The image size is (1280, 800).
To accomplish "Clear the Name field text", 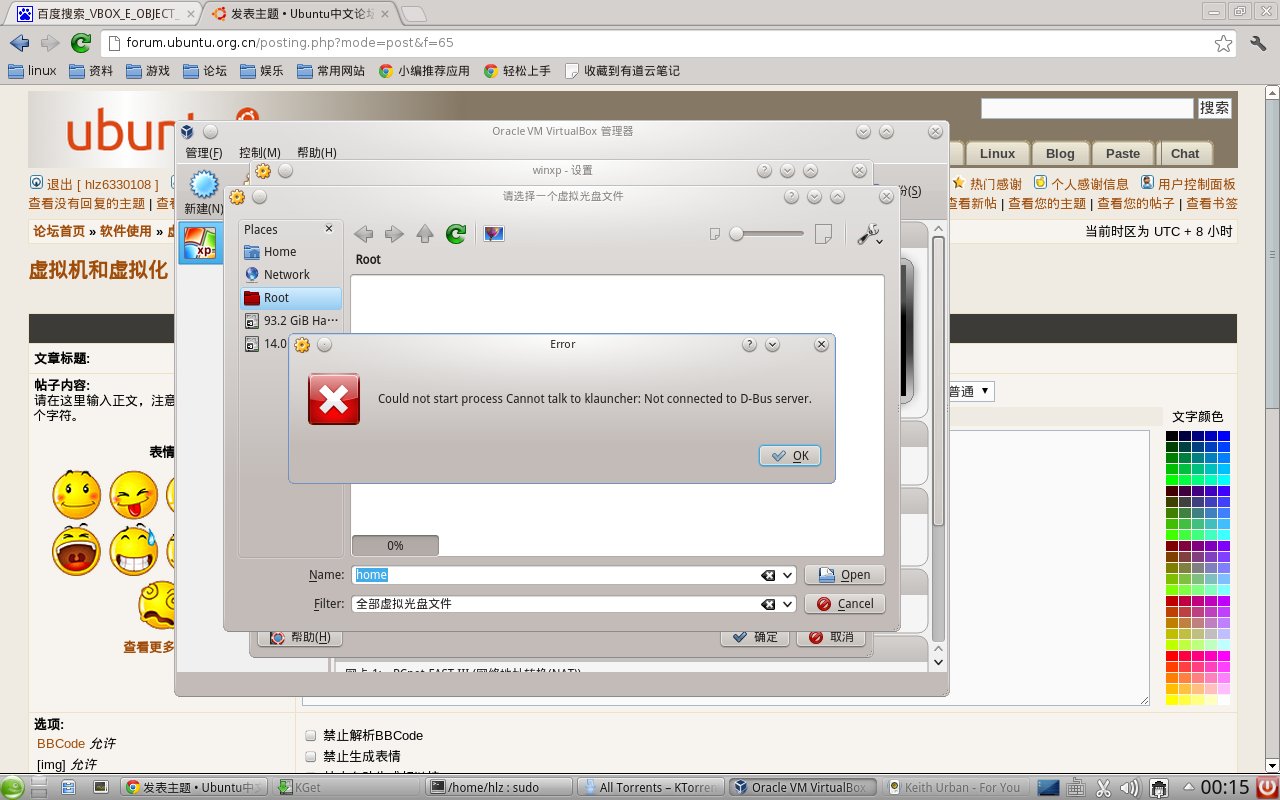I will [768, 575].
